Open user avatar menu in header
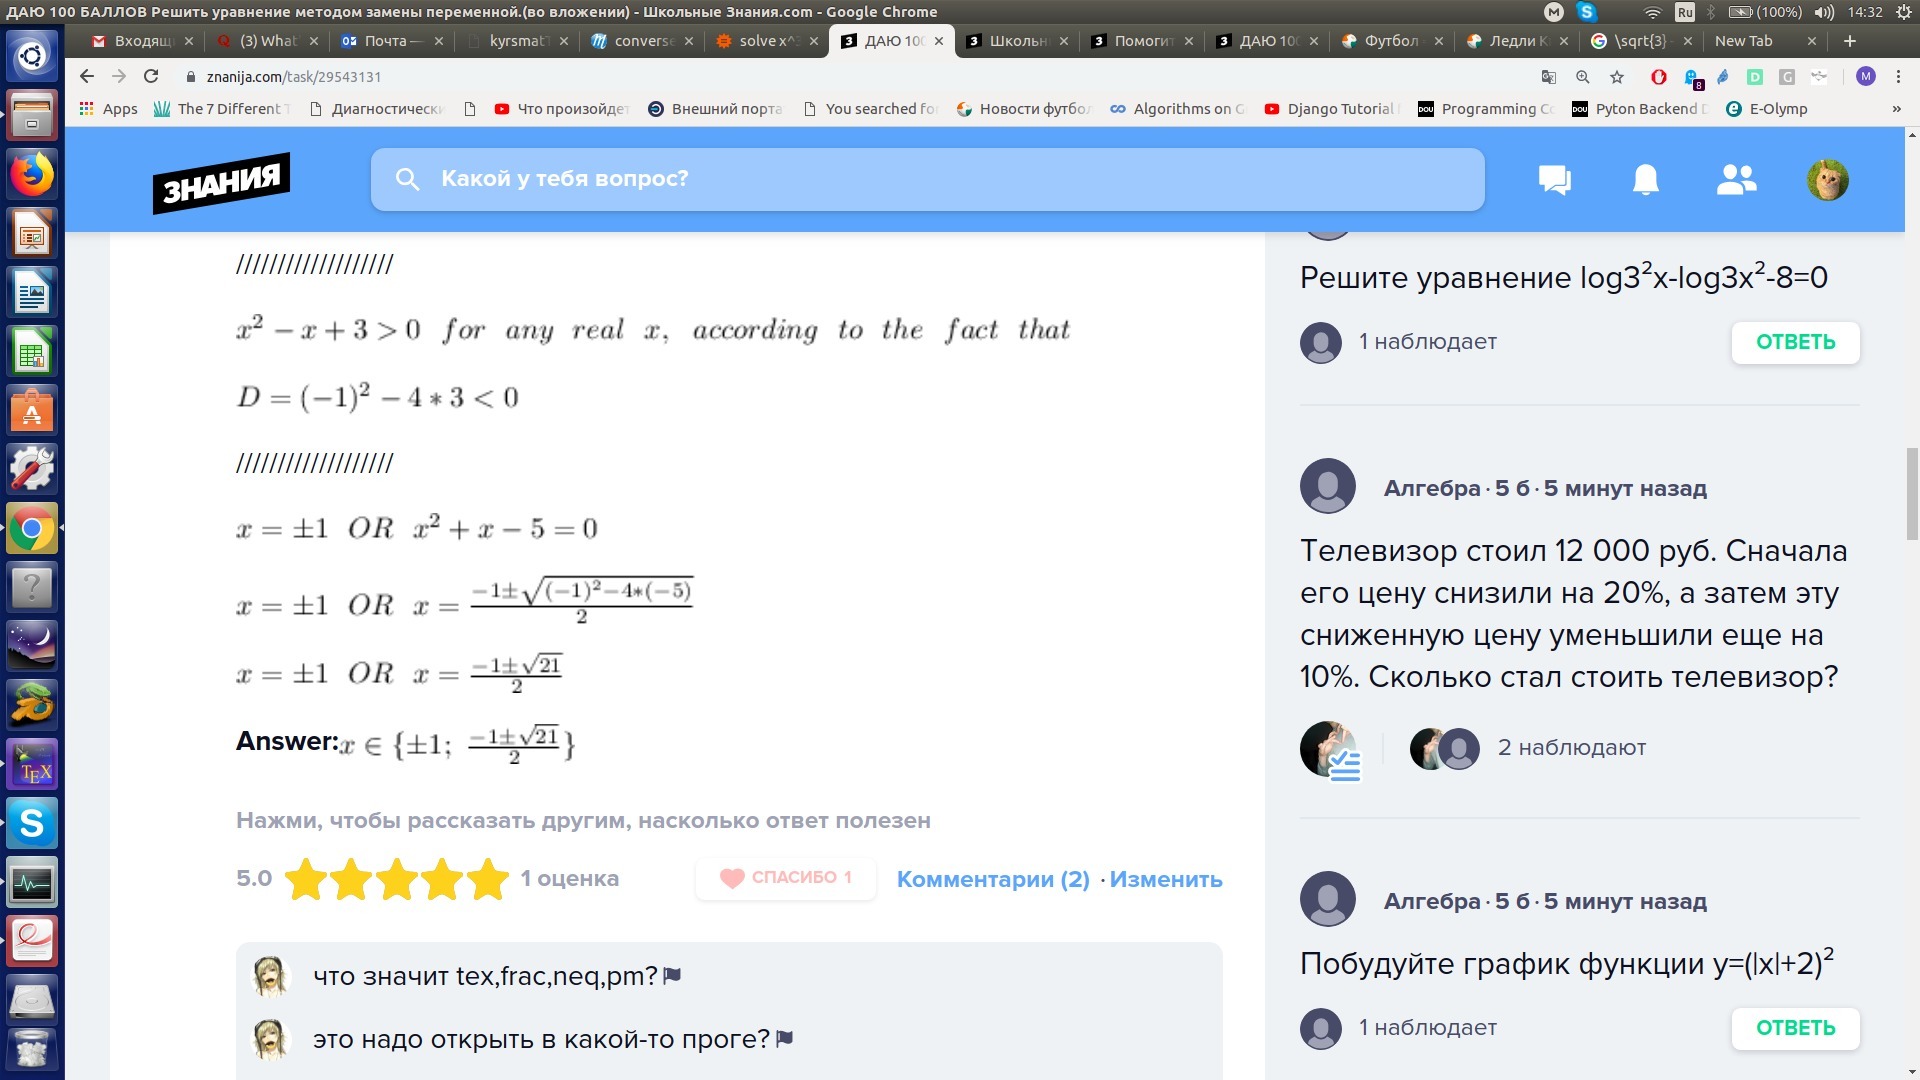The image size is (1920, 1080). (1827, 180)
